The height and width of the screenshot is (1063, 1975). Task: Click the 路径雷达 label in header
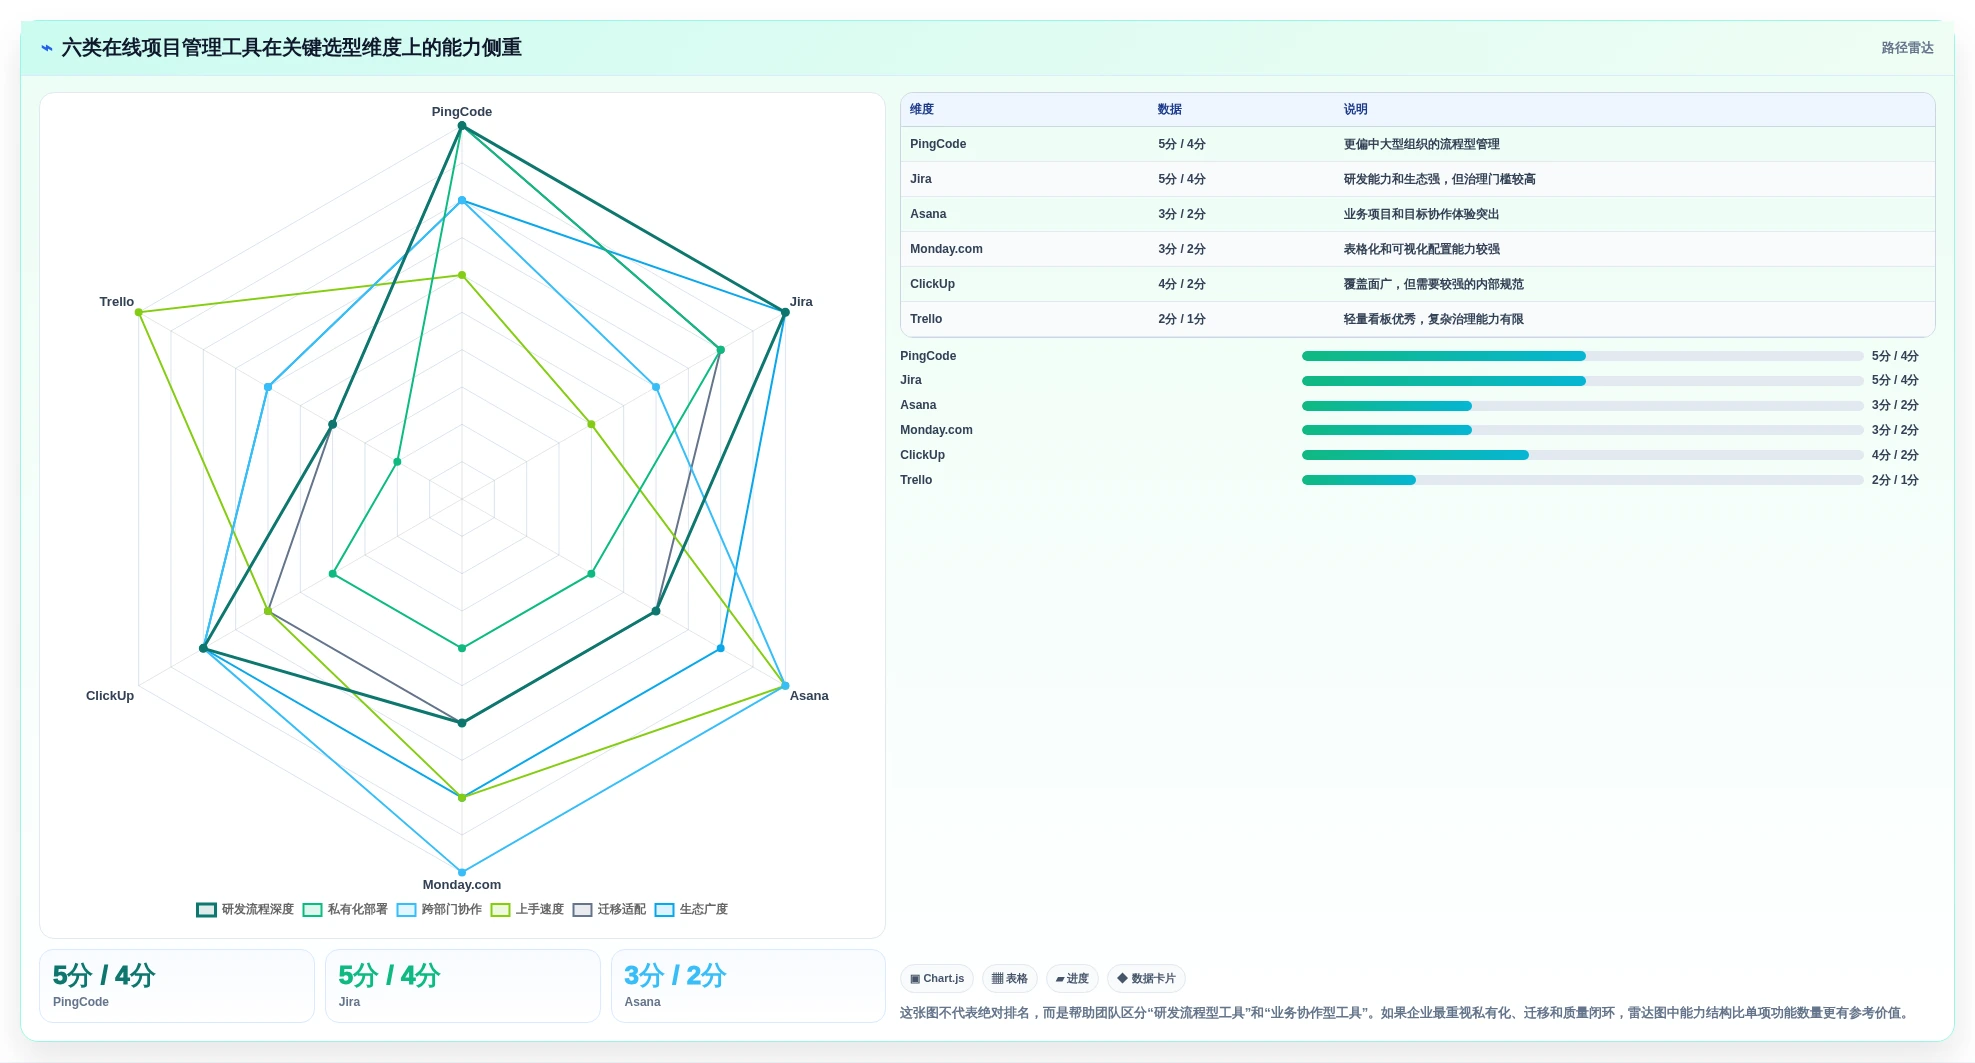click(x=1907, y=48)
